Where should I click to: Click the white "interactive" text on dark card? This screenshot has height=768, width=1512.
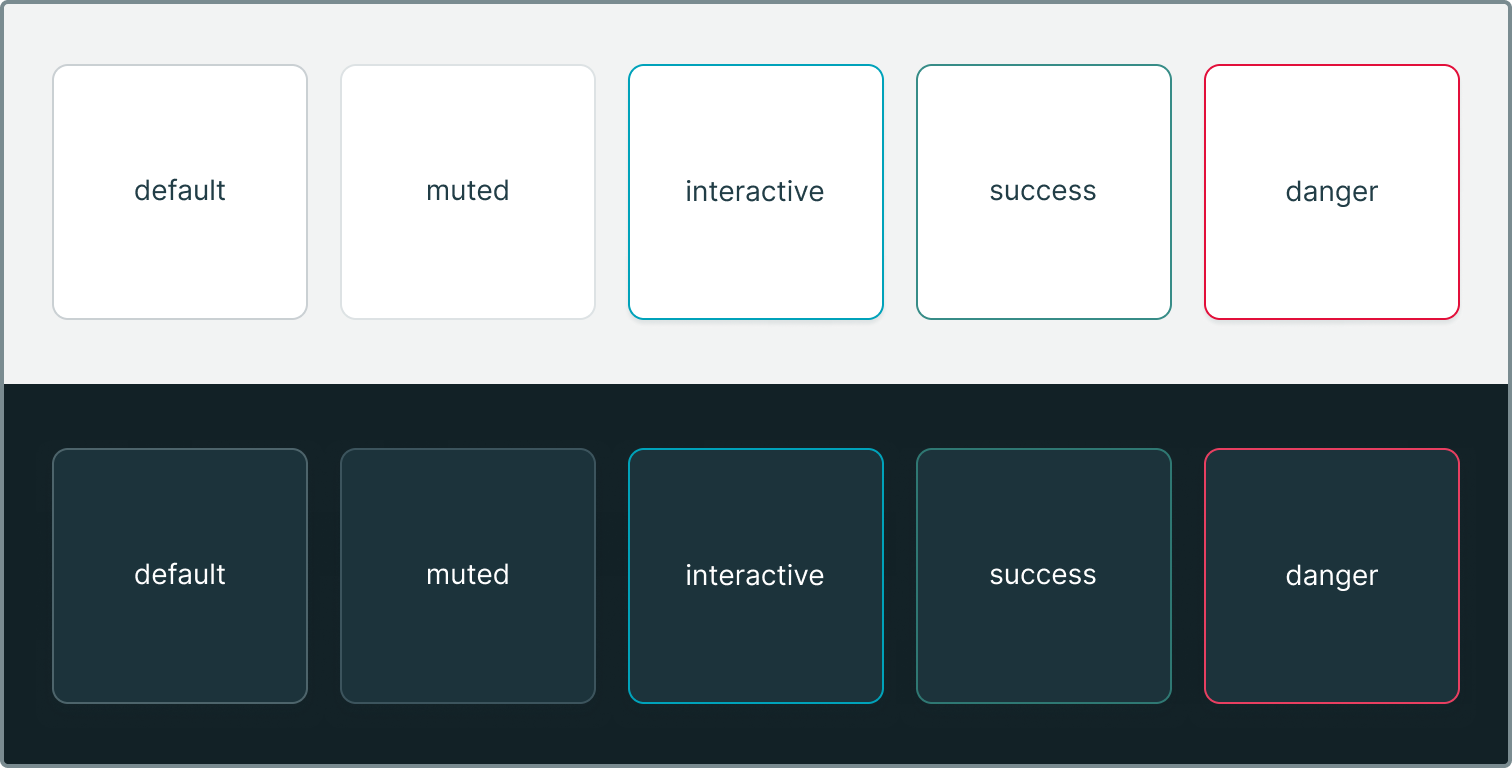(x=755, y=576)
